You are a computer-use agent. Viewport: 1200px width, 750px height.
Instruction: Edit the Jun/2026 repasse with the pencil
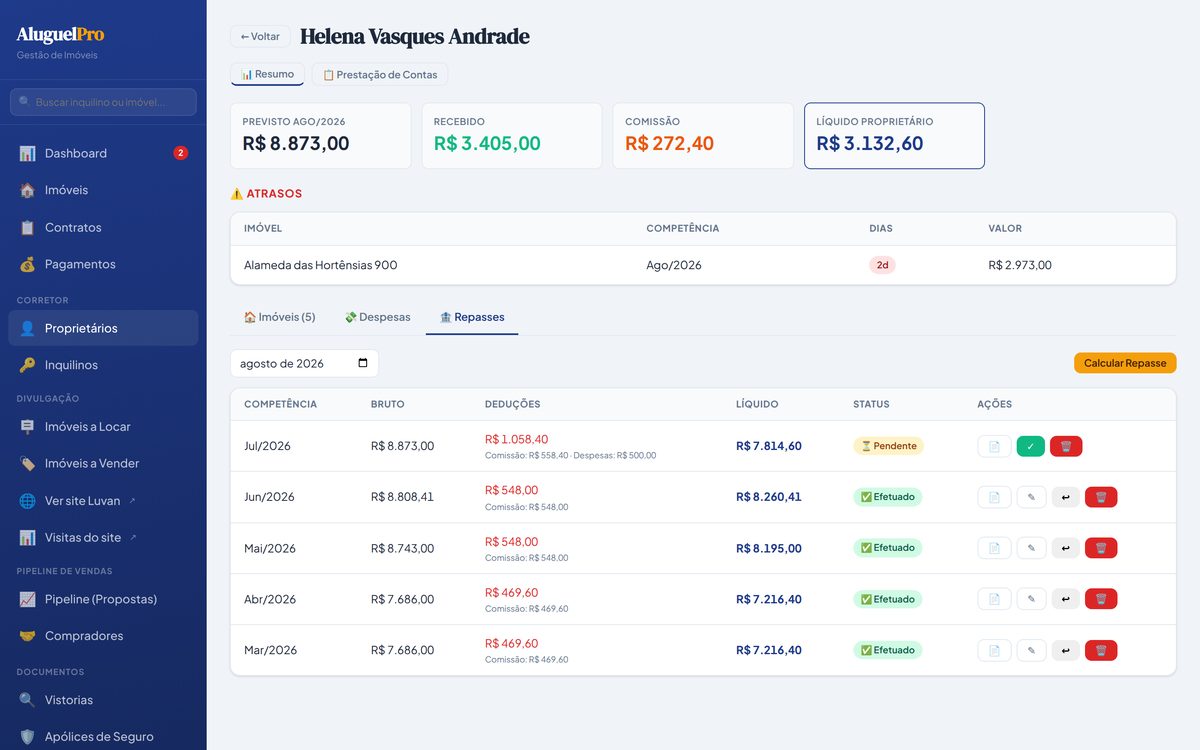tap(1031, 497)
